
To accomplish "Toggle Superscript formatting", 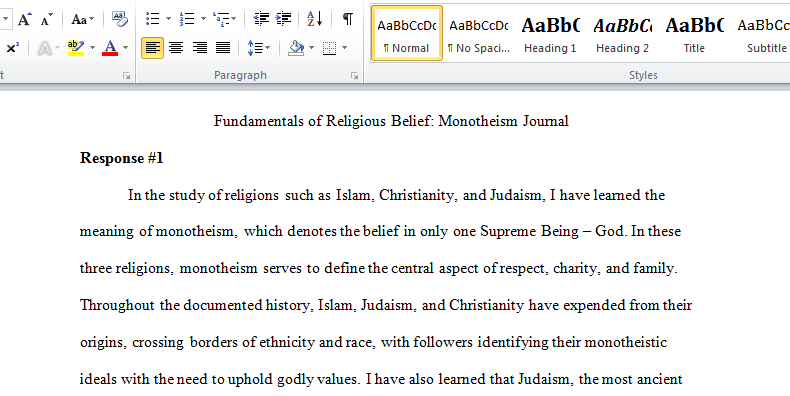I will click(x=13, y=48).
